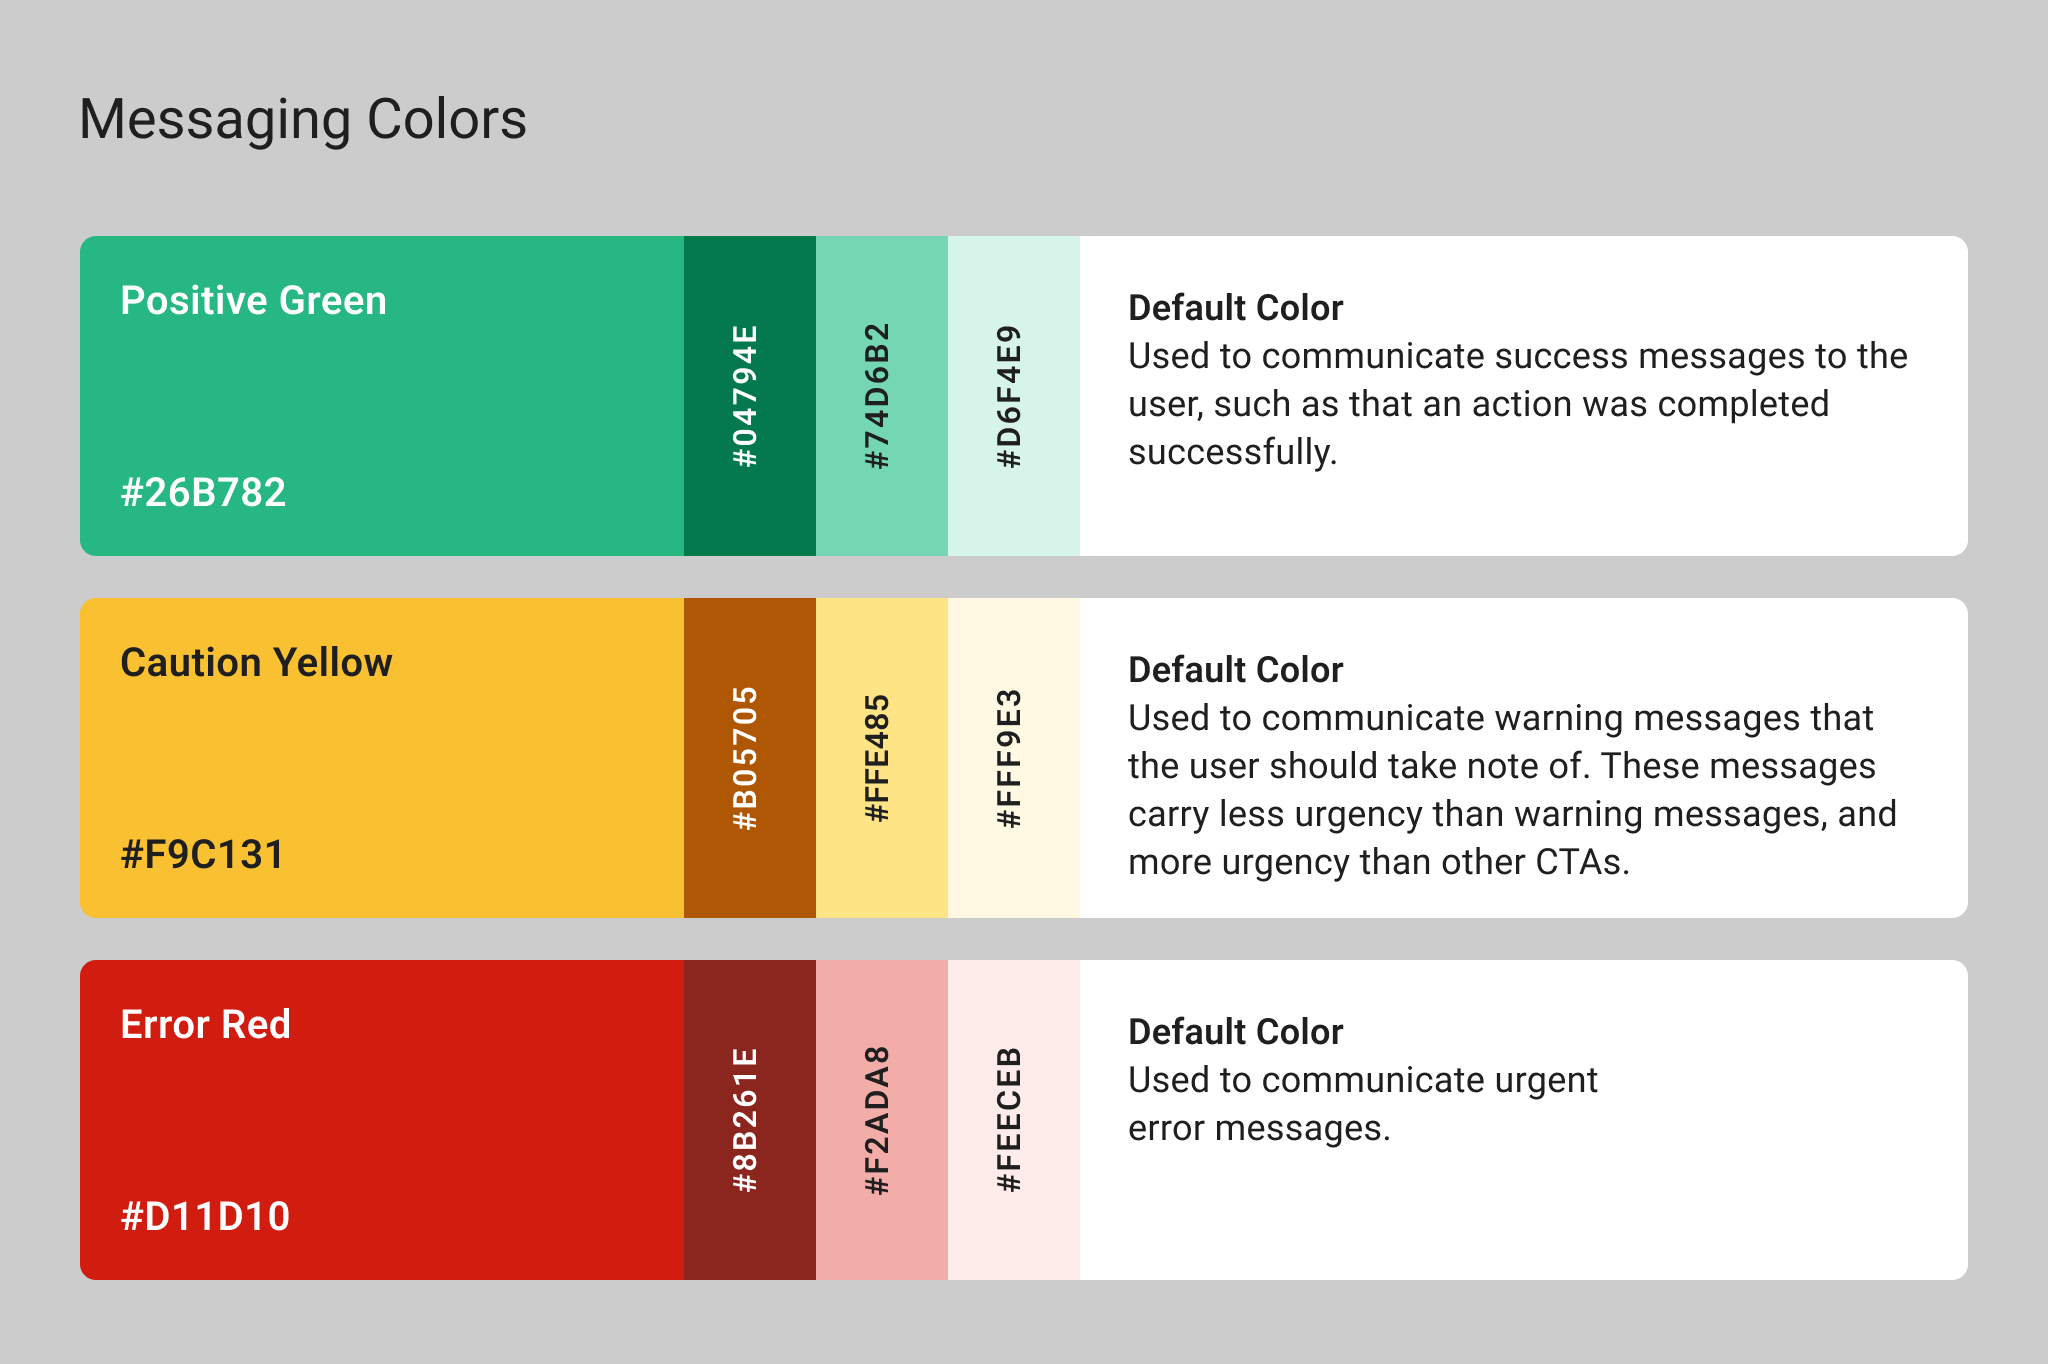
Task: Pick the pink #F2ADA8 swatch
Action: click(881, 1120)
